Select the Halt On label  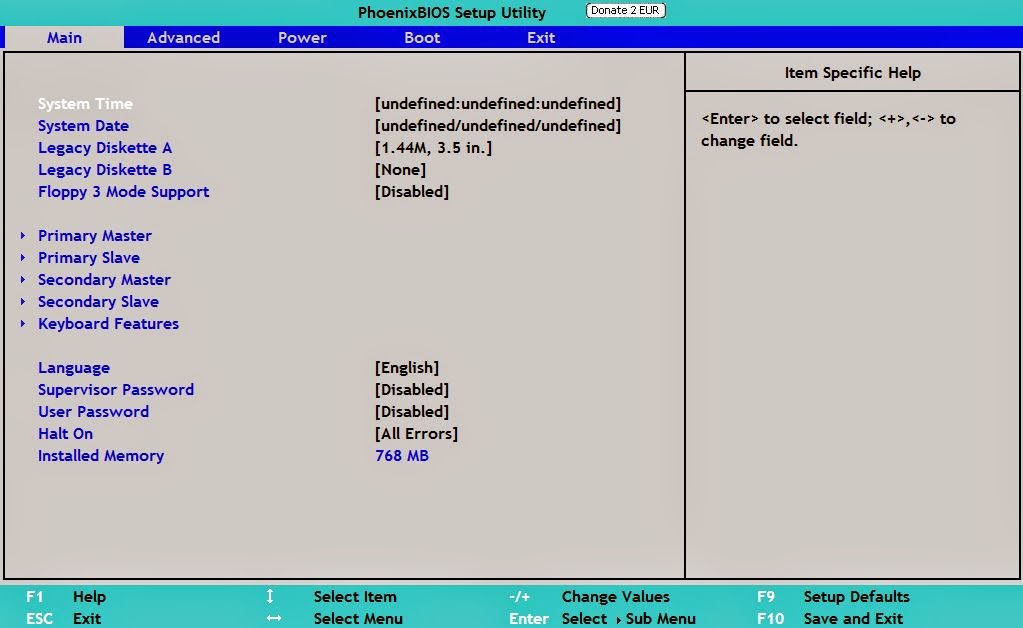coord(65,434)
